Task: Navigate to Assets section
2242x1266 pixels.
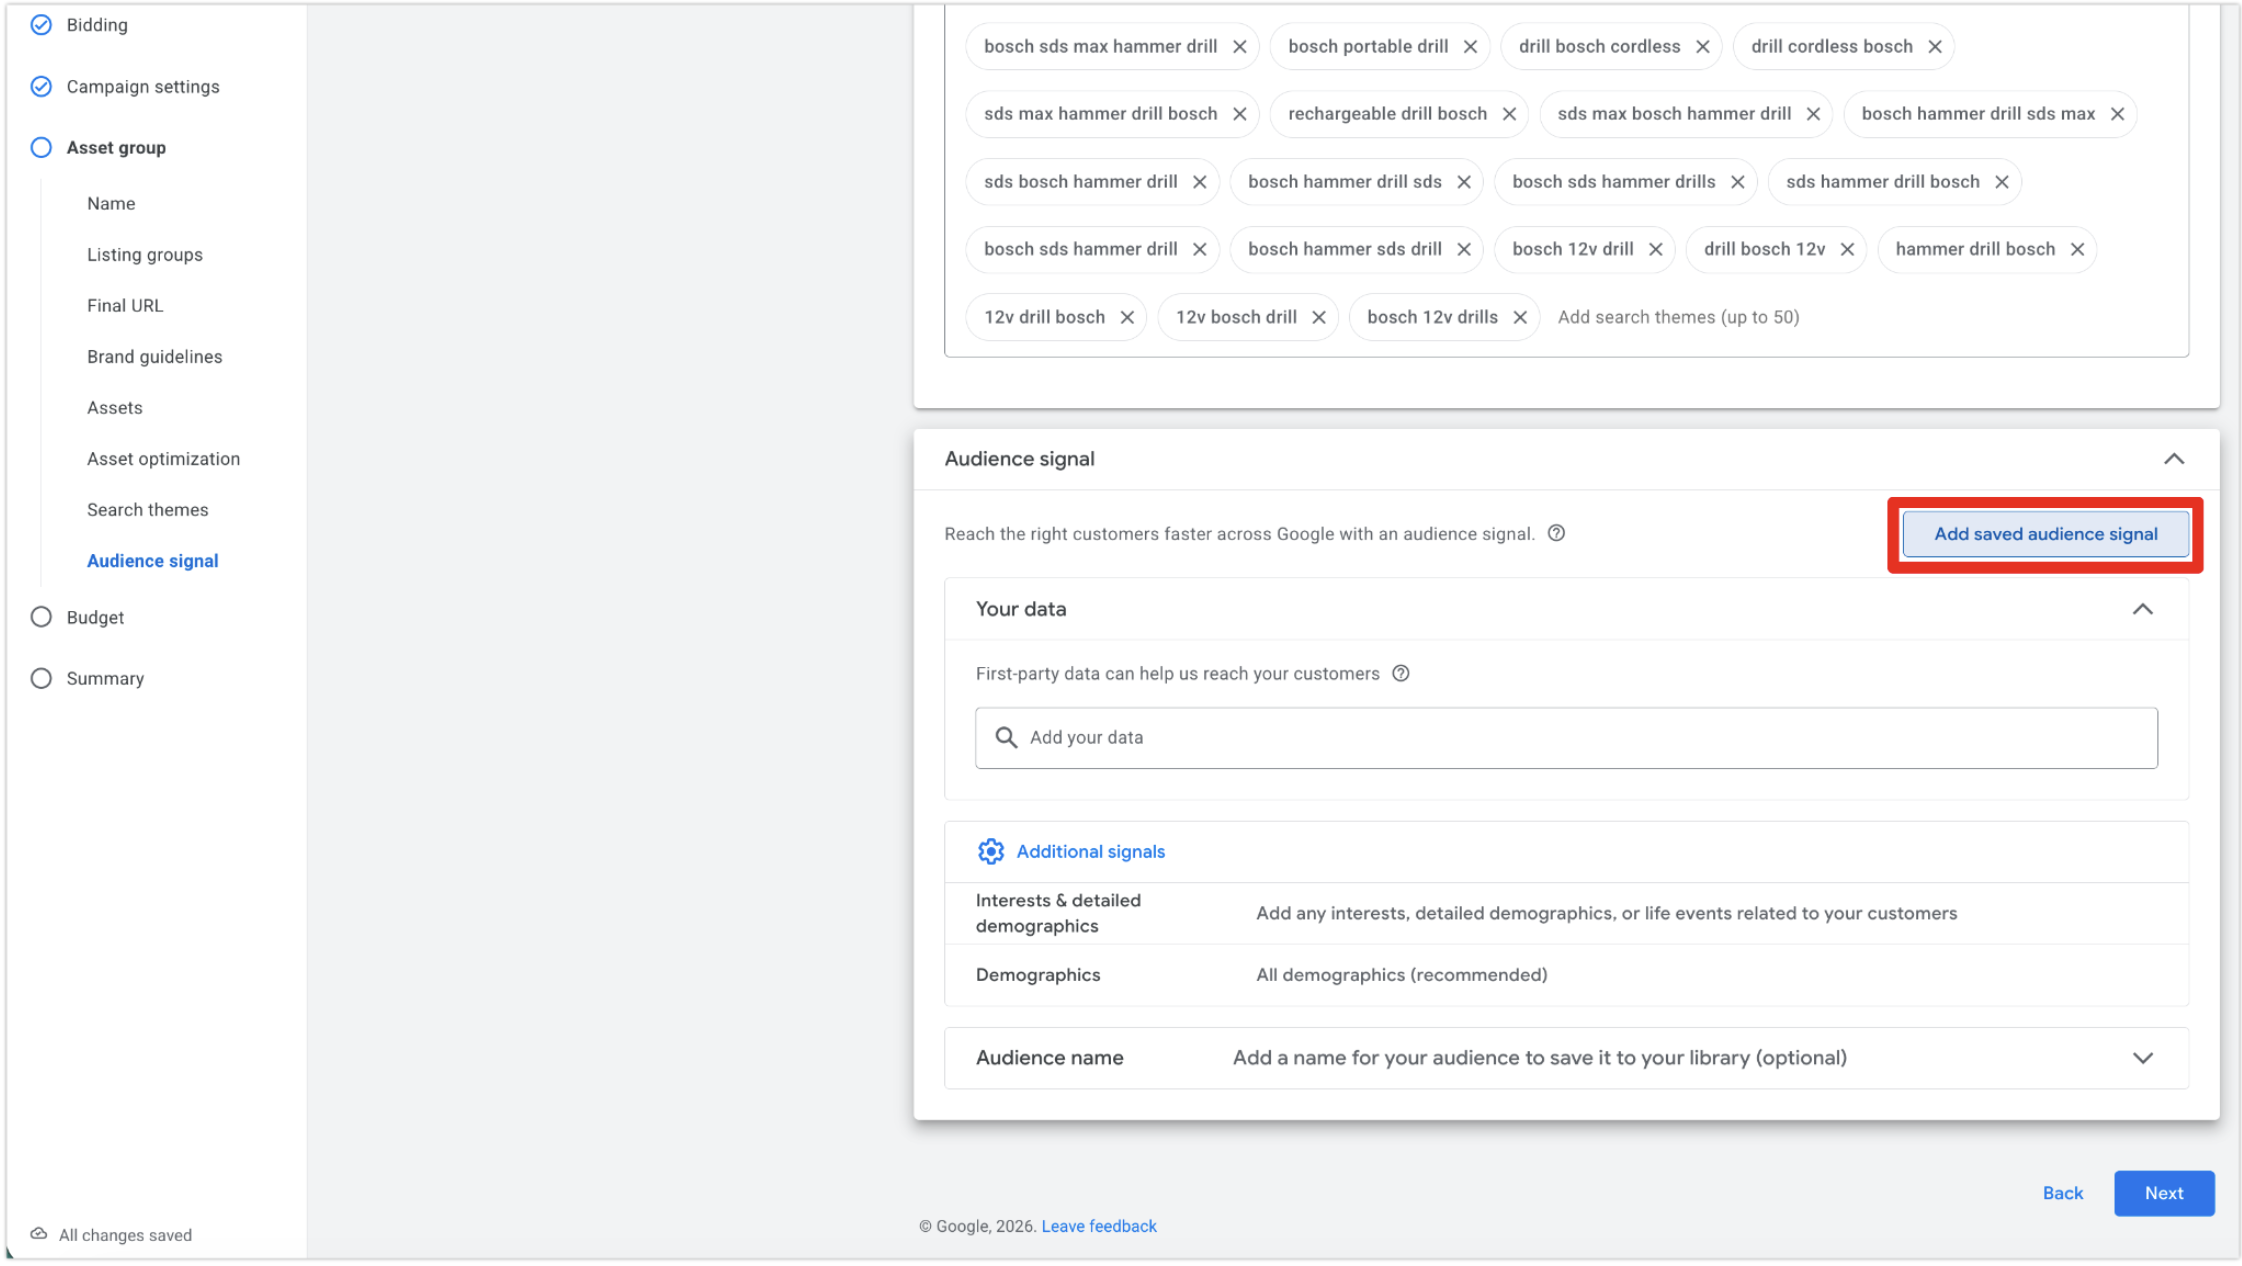Action: point(115,407)
